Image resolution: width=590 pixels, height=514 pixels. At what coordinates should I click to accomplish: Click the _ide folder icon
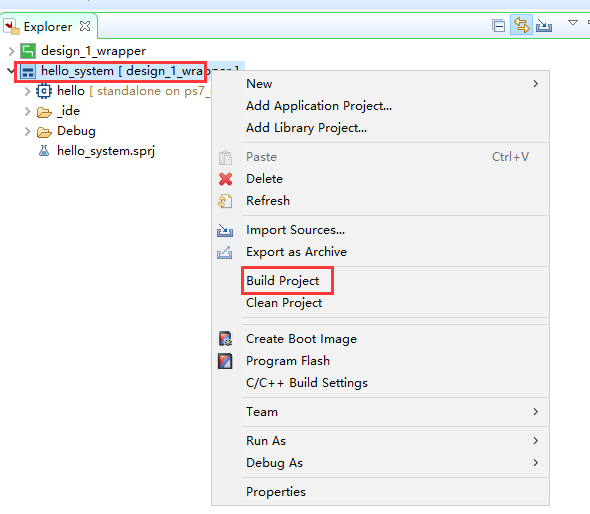click(44, 112)
